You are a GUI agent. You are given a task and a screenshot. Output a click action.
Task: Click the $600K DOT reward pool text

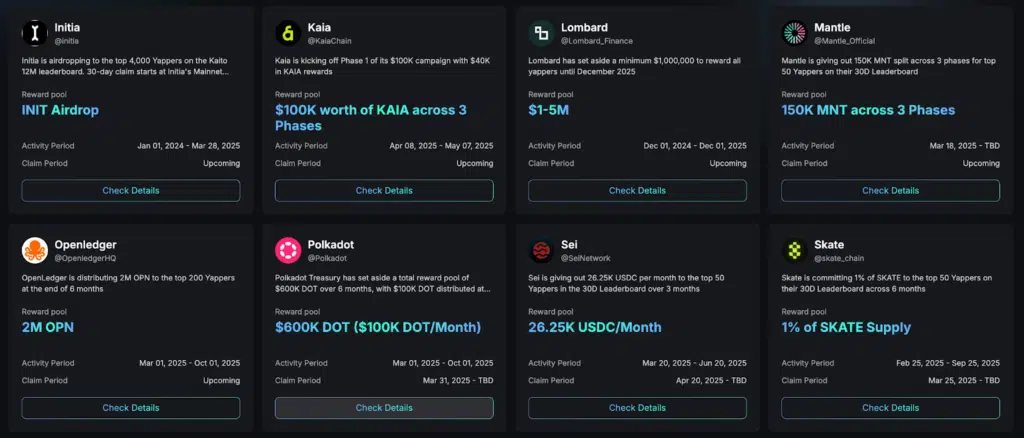(377, 327)
